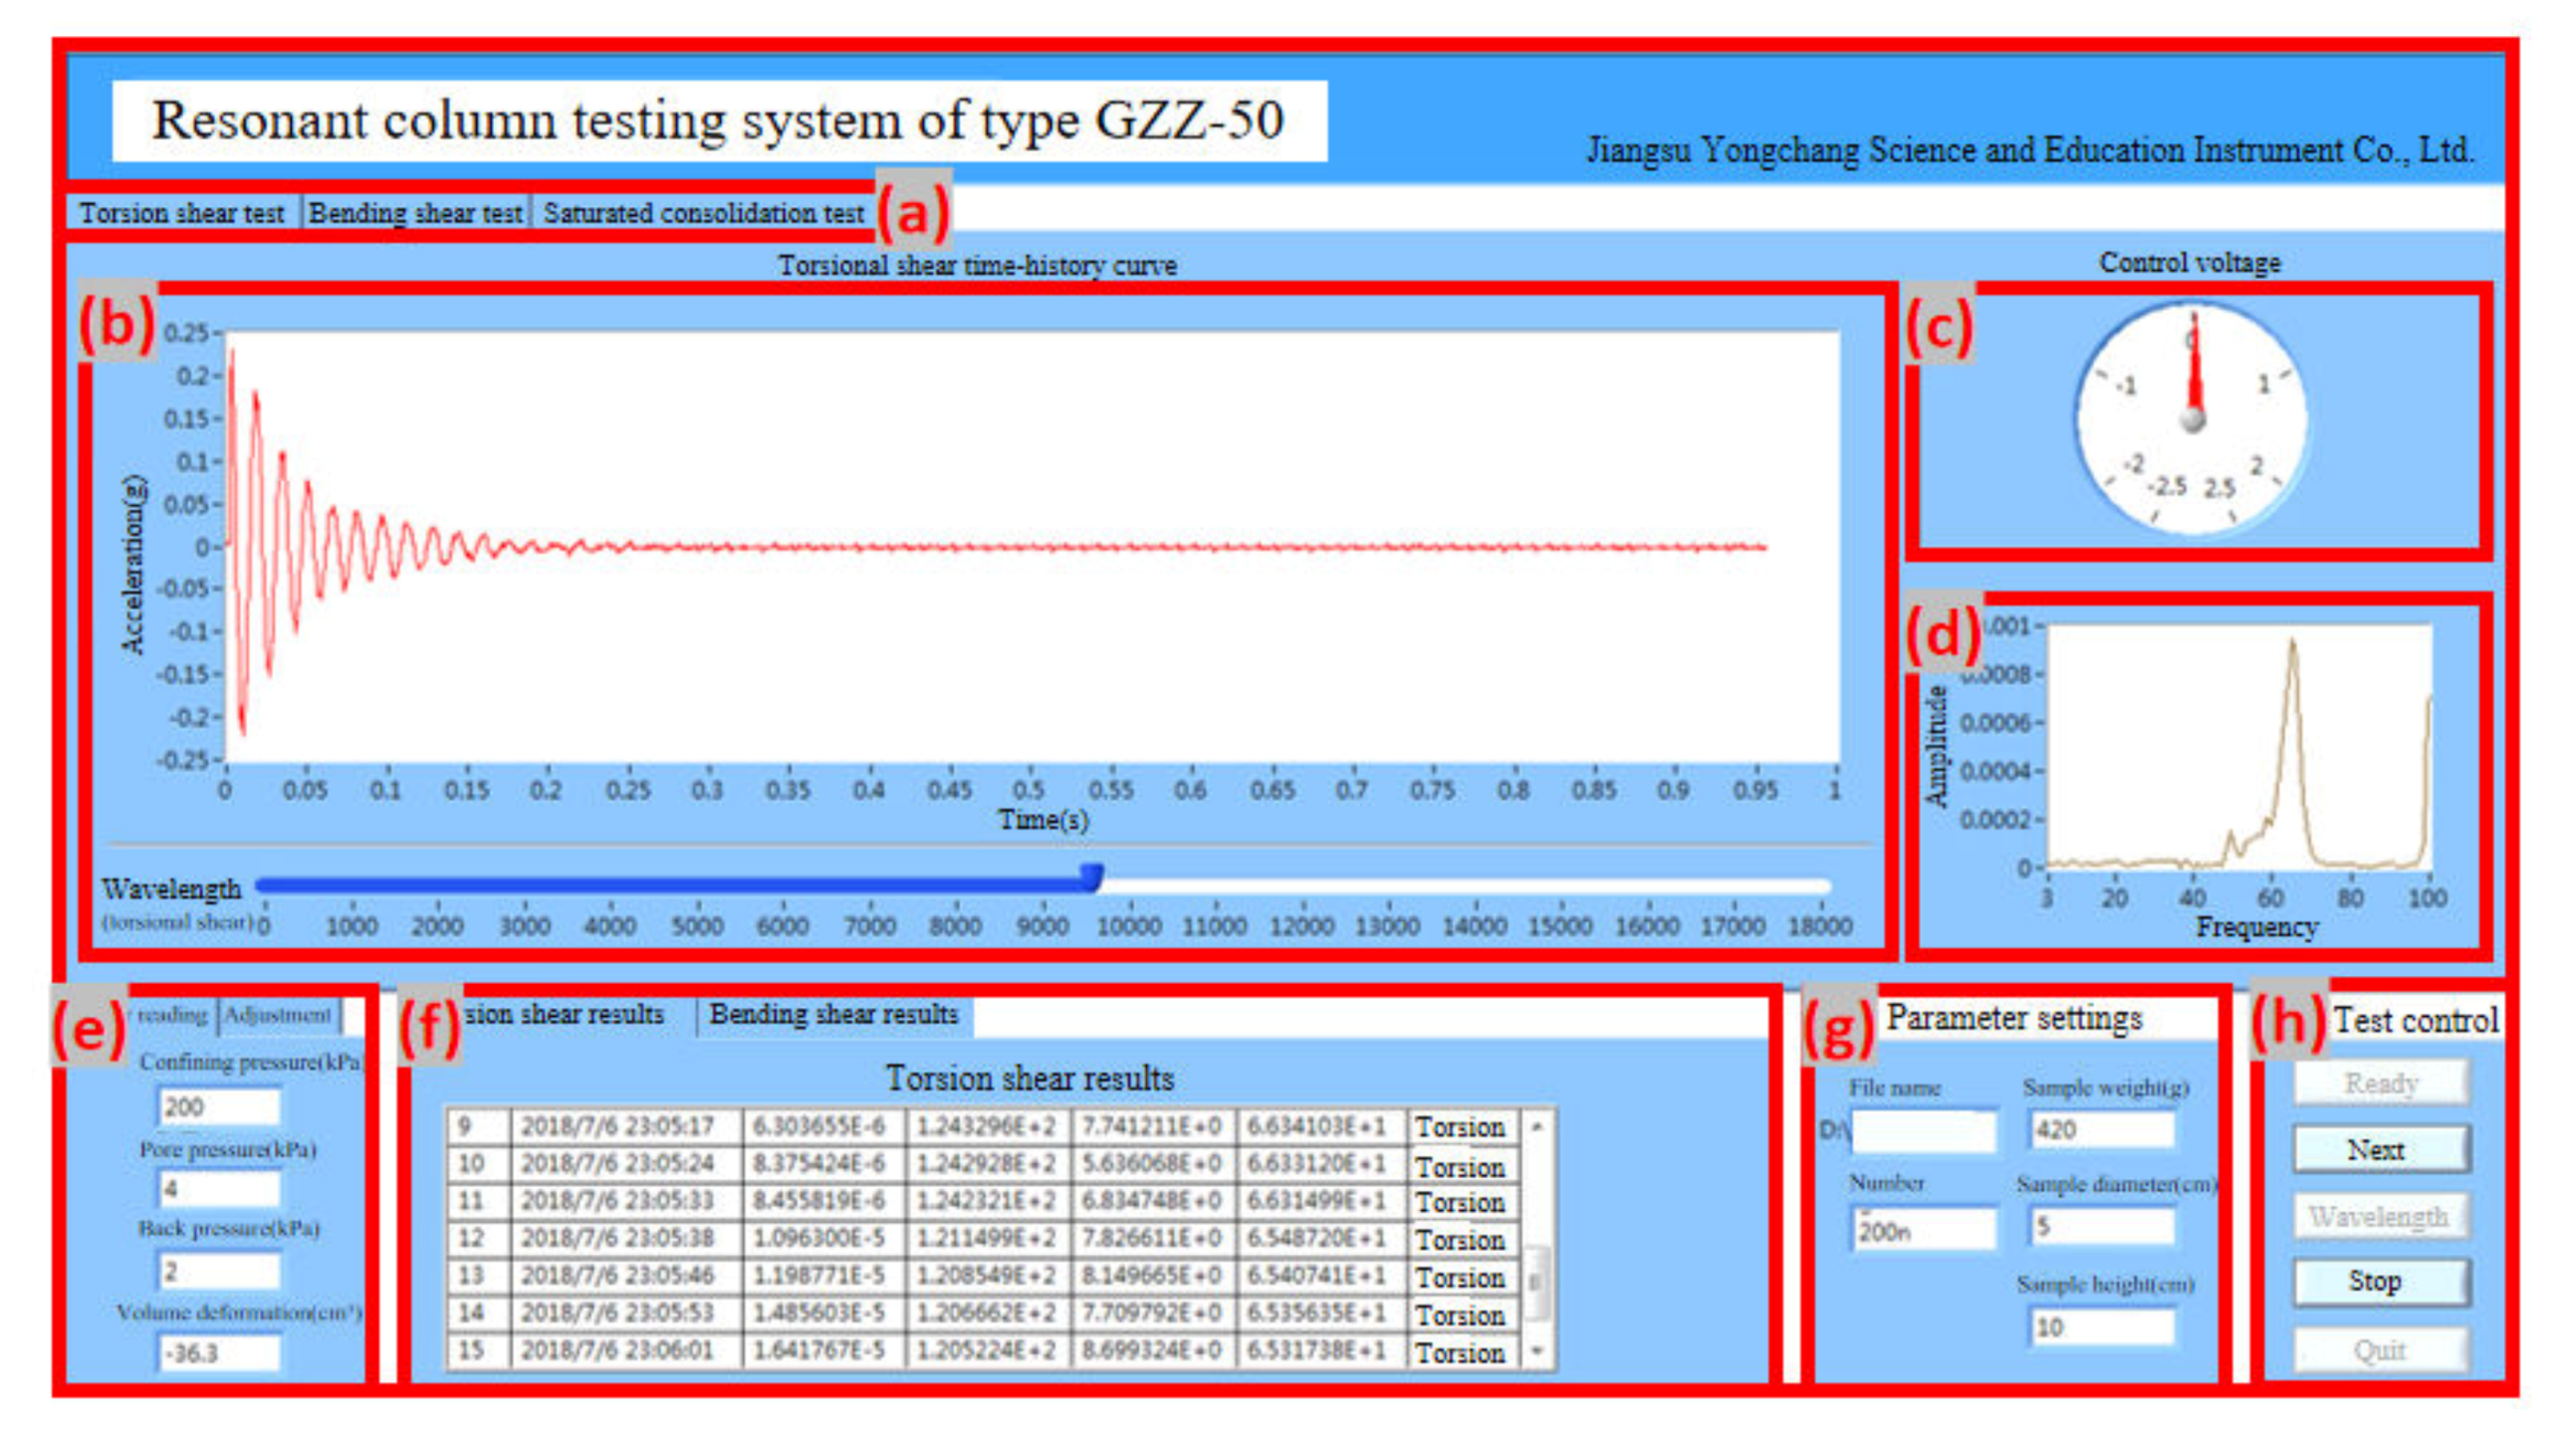
Task: Click the Ready button
Action: click(x=2380, y=1084)
